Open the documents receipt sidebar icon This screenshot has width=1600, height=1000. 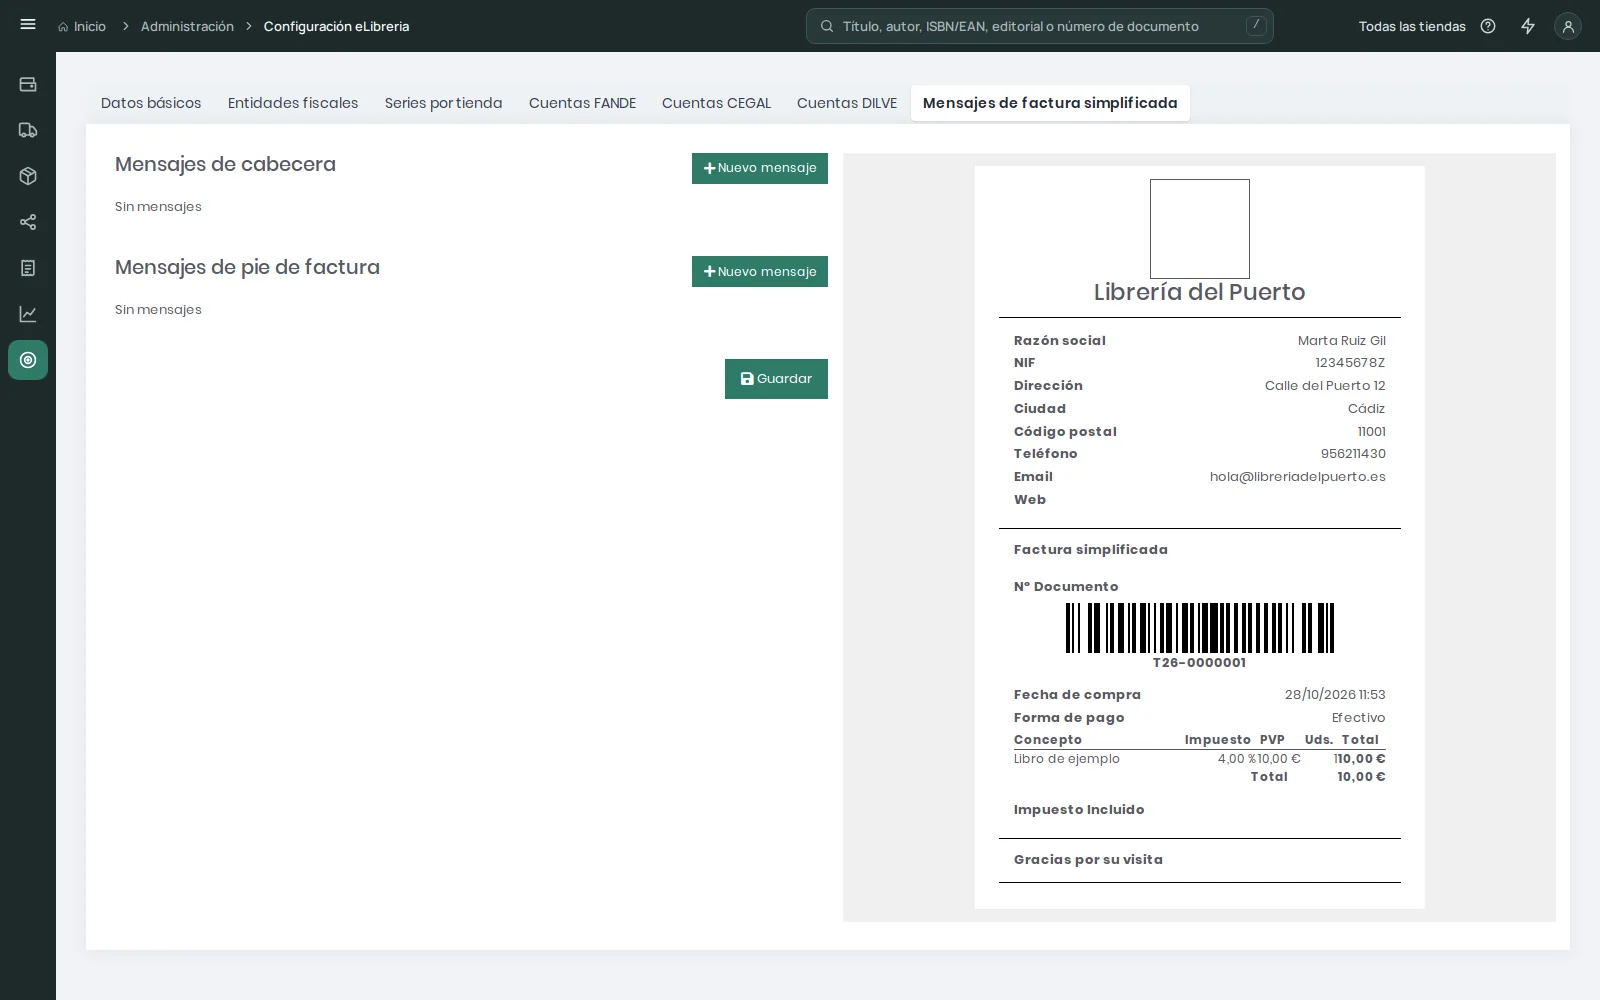tap(28, 268)
